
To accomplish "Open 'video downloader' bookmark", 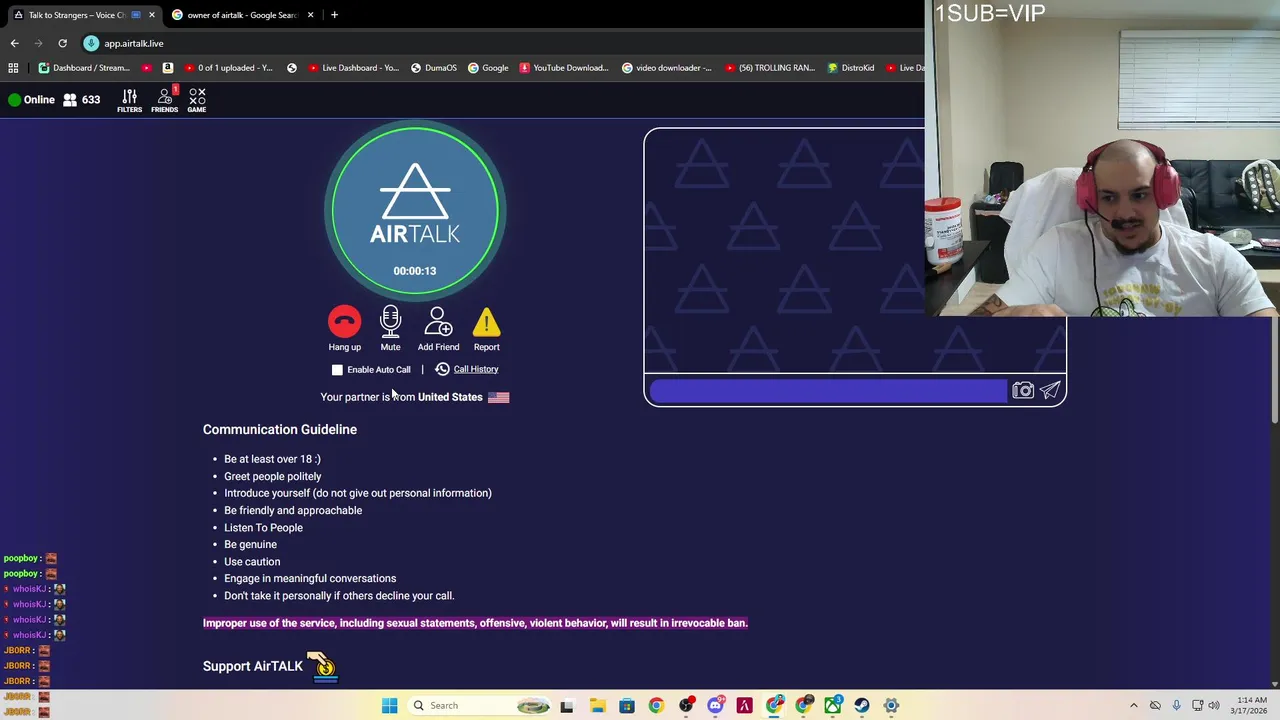I will [666, 68].
